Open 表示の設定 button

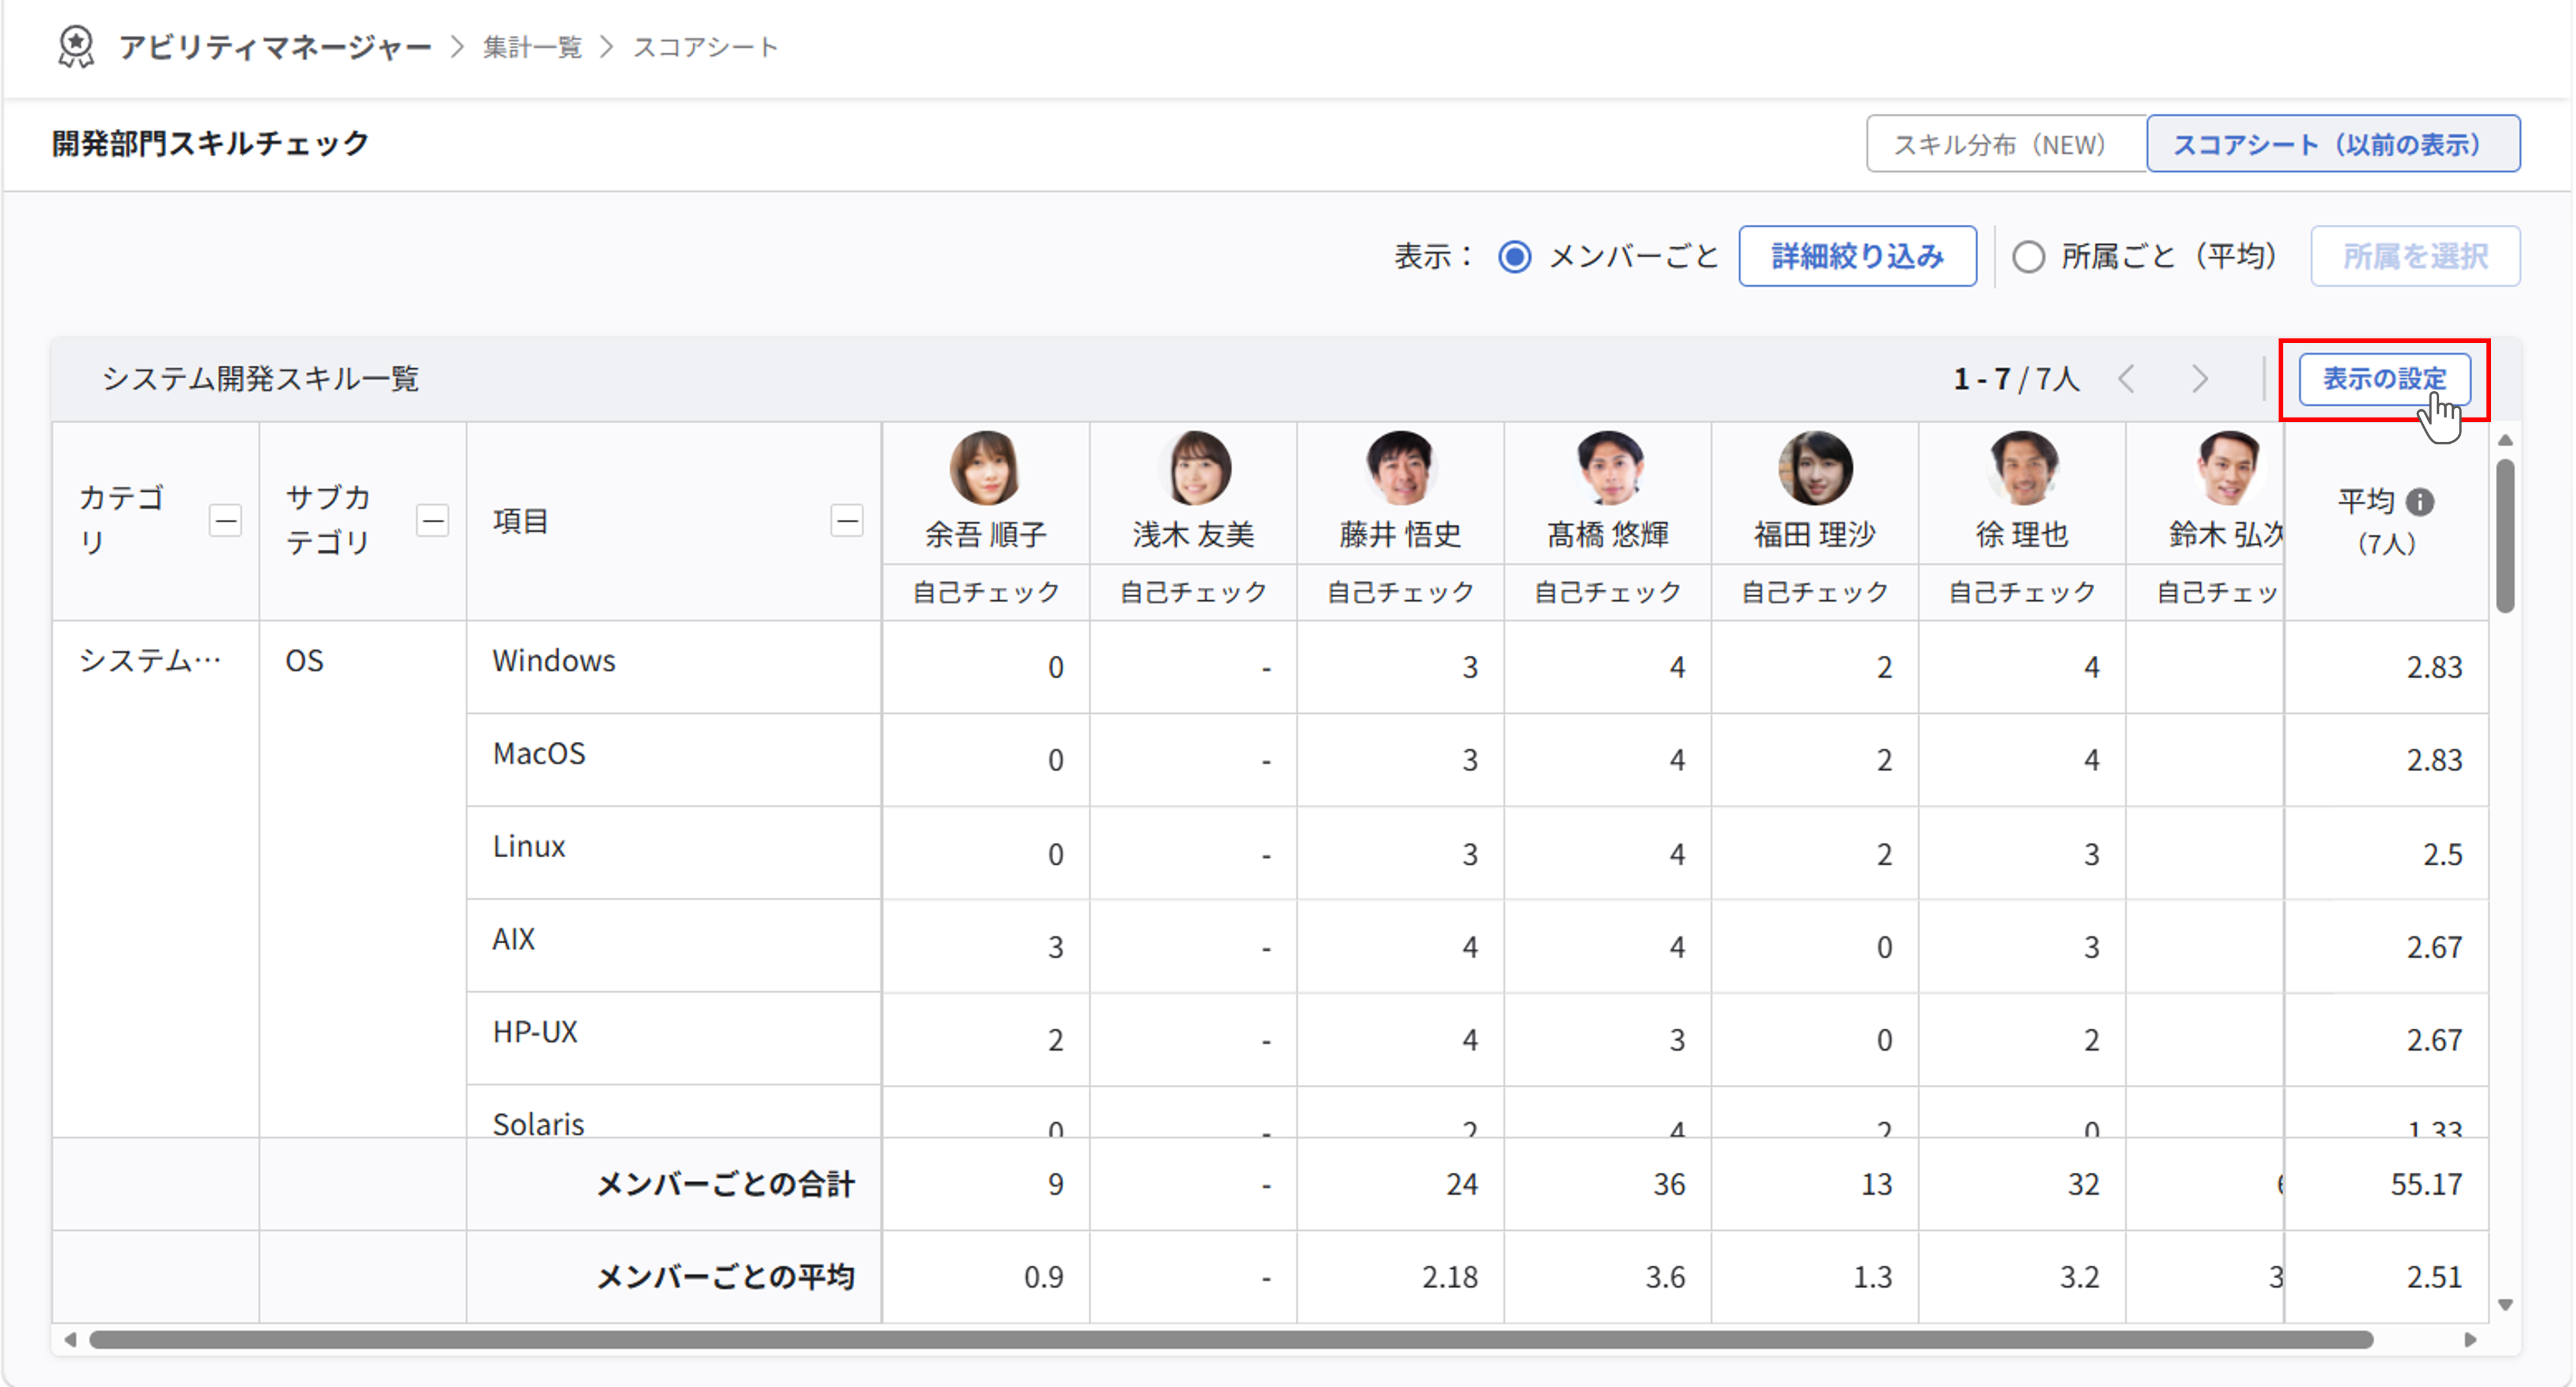pyautogui.click(x=2384, y=379)
